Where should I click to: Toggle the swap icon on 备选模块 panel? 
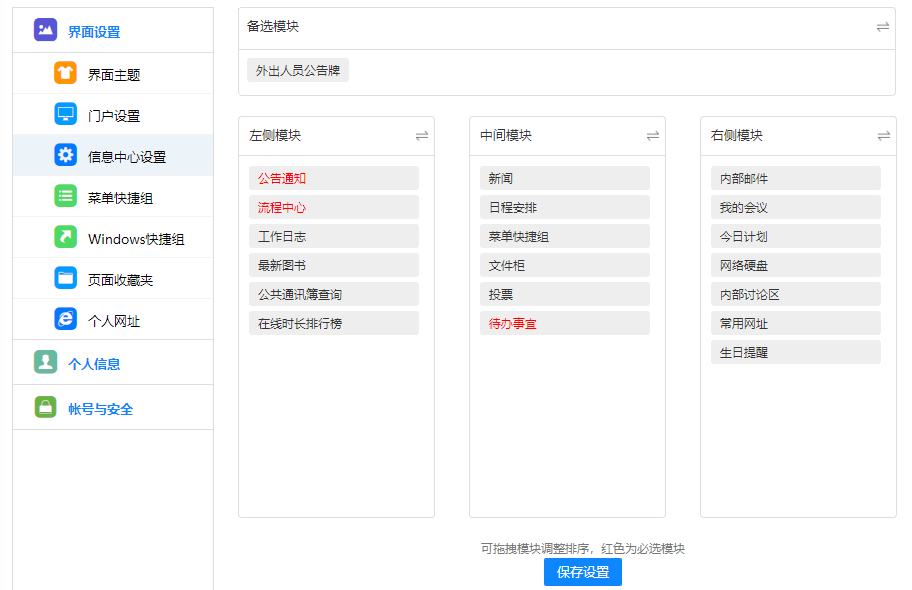click(x=882, y=27)
